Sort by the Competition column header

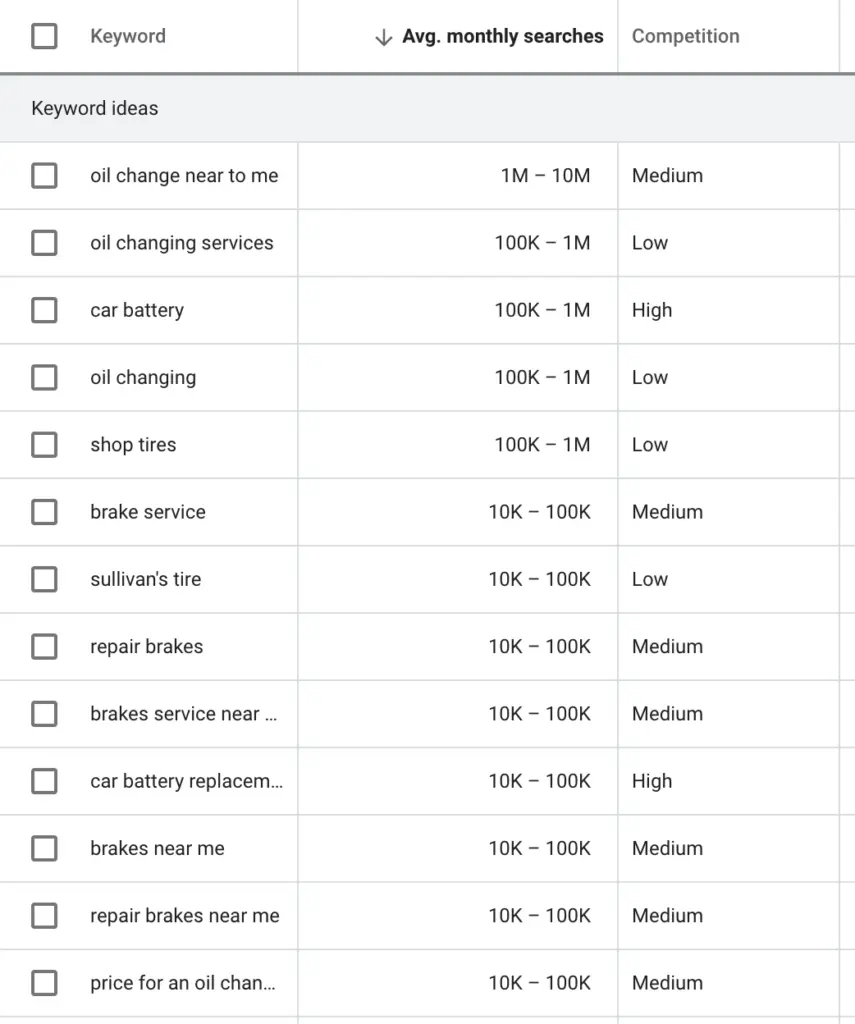click(685, 37)
